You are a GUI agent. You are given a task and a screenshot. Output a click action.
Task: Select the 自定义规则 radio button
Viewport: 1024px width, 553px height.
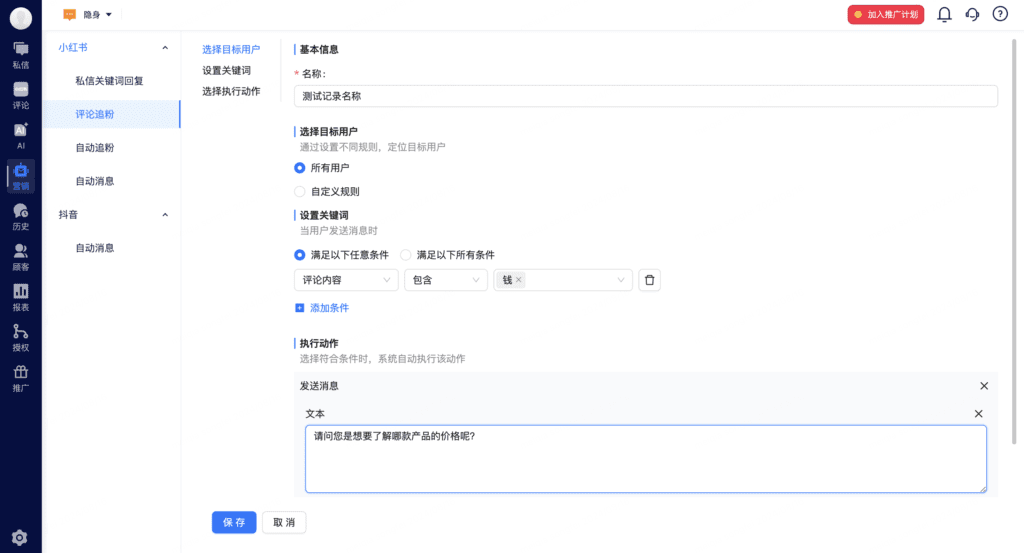point(300,191)
